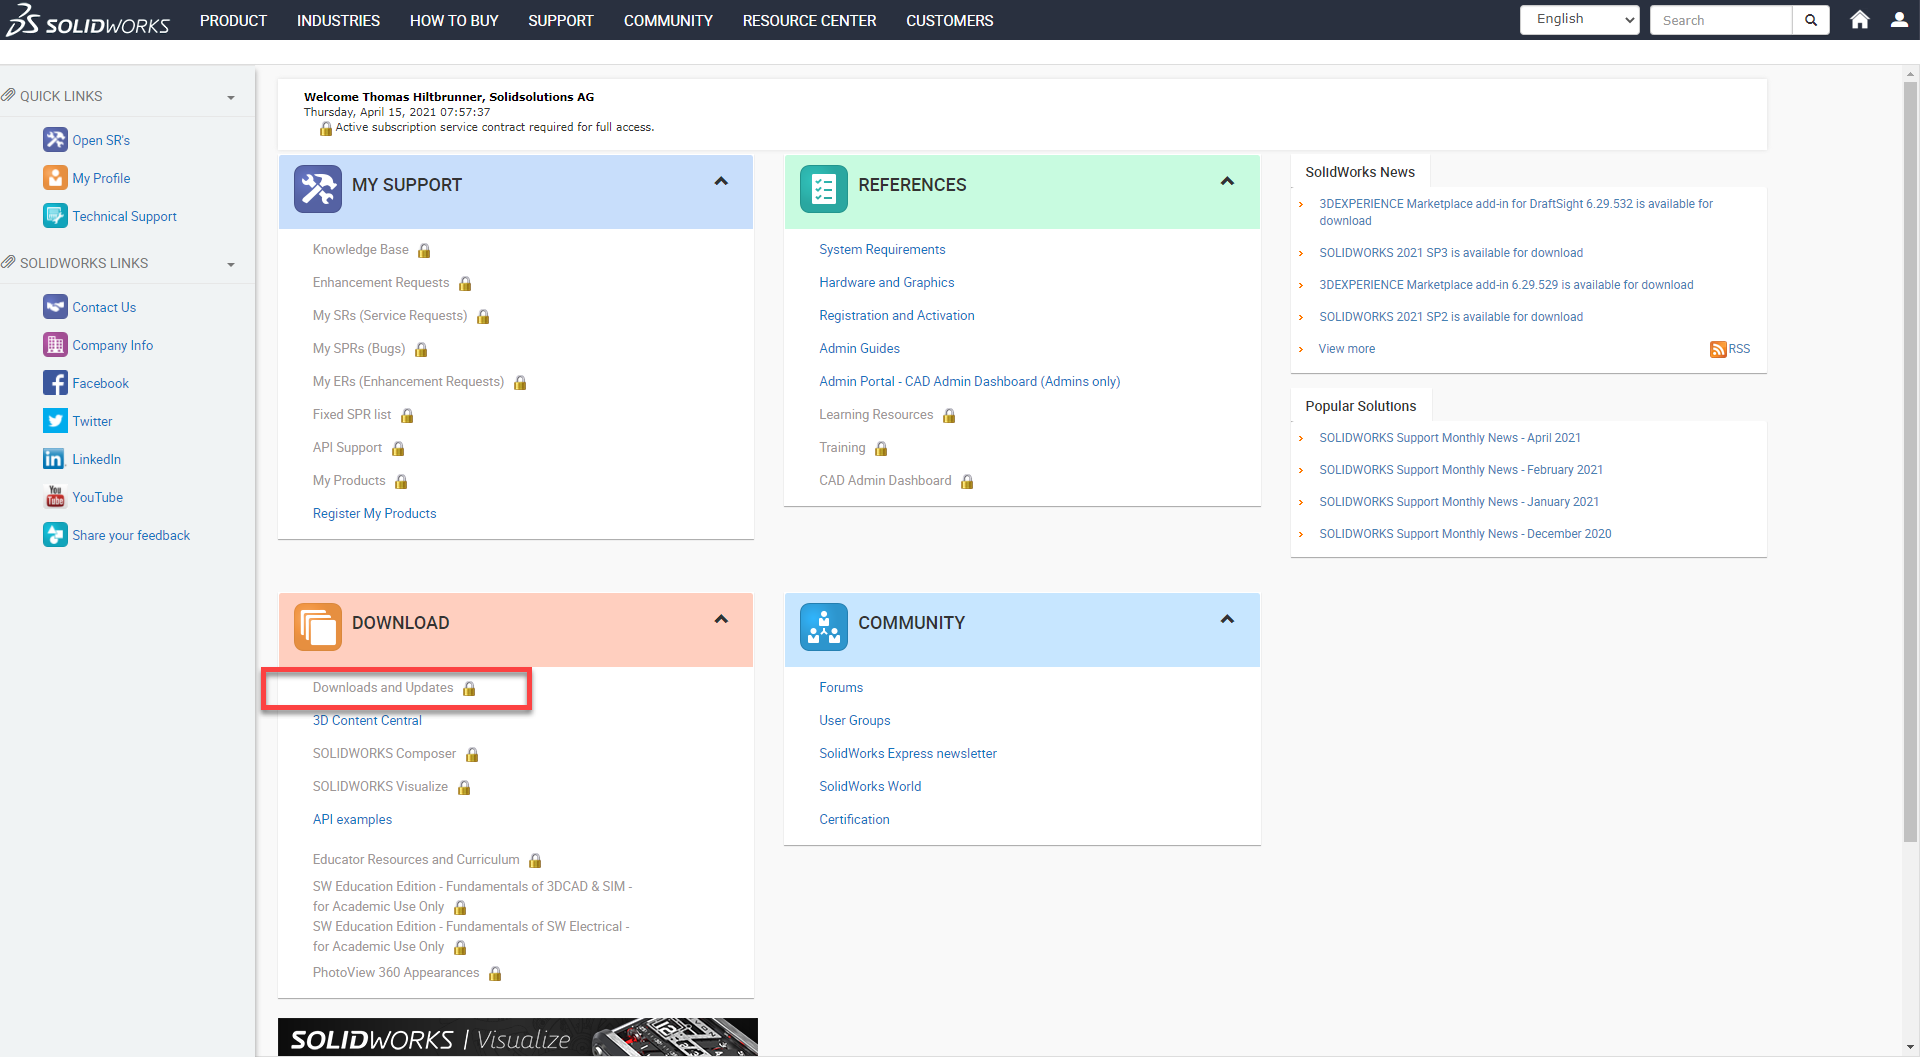Click the Twitter bird icon
The width and height of the screenshot is (1920, 1057).
tap(55, 421)
